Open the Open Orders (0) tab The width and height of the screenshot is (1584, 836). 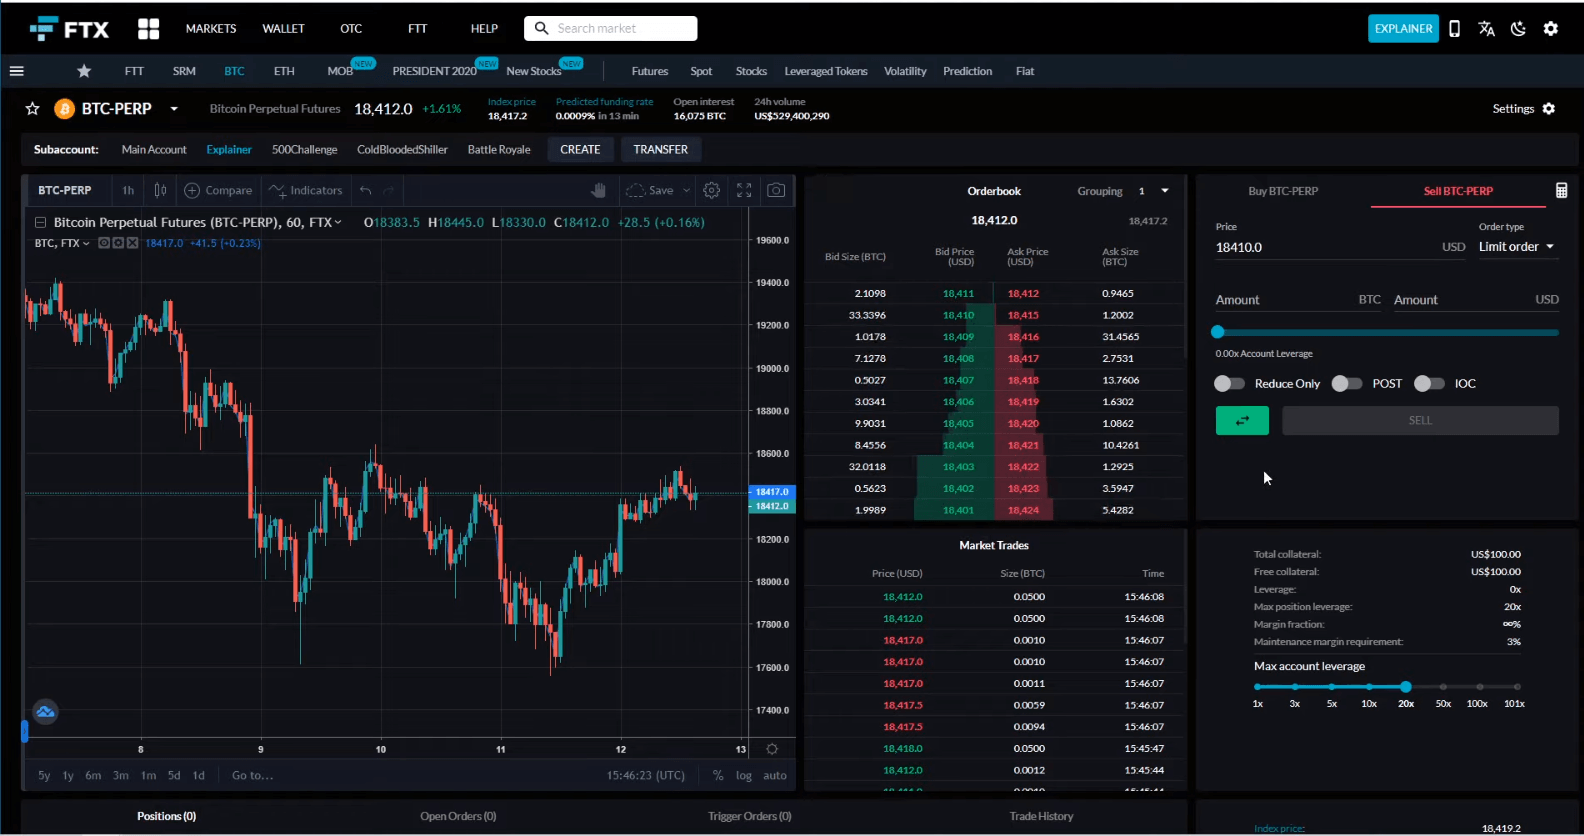point(458,816)
